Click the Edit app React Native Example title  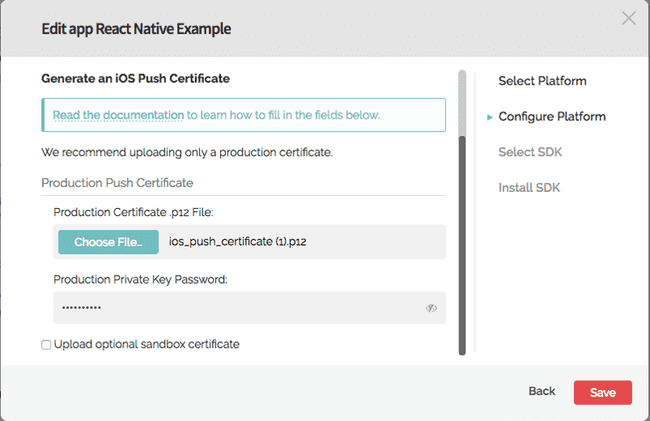pos(136,29)
